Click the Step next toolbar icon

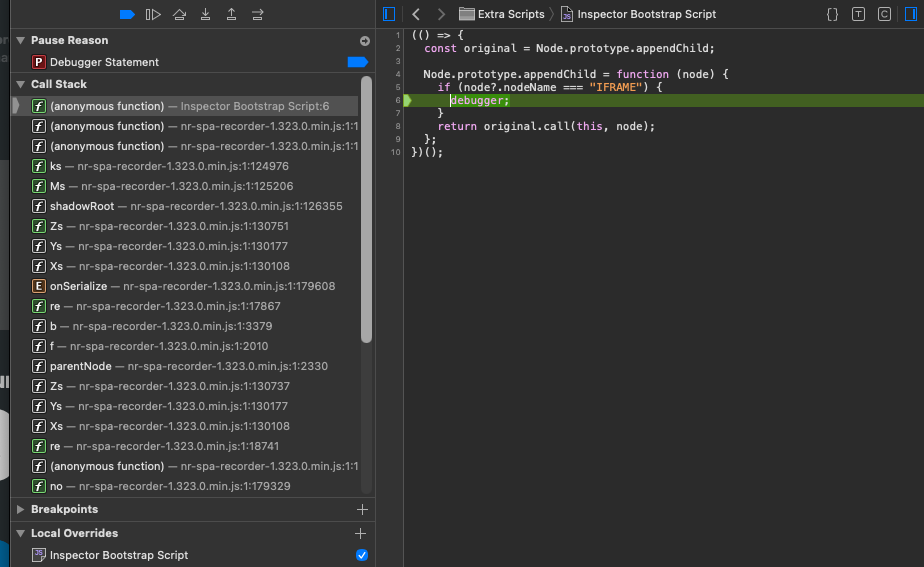click(258, 14)
